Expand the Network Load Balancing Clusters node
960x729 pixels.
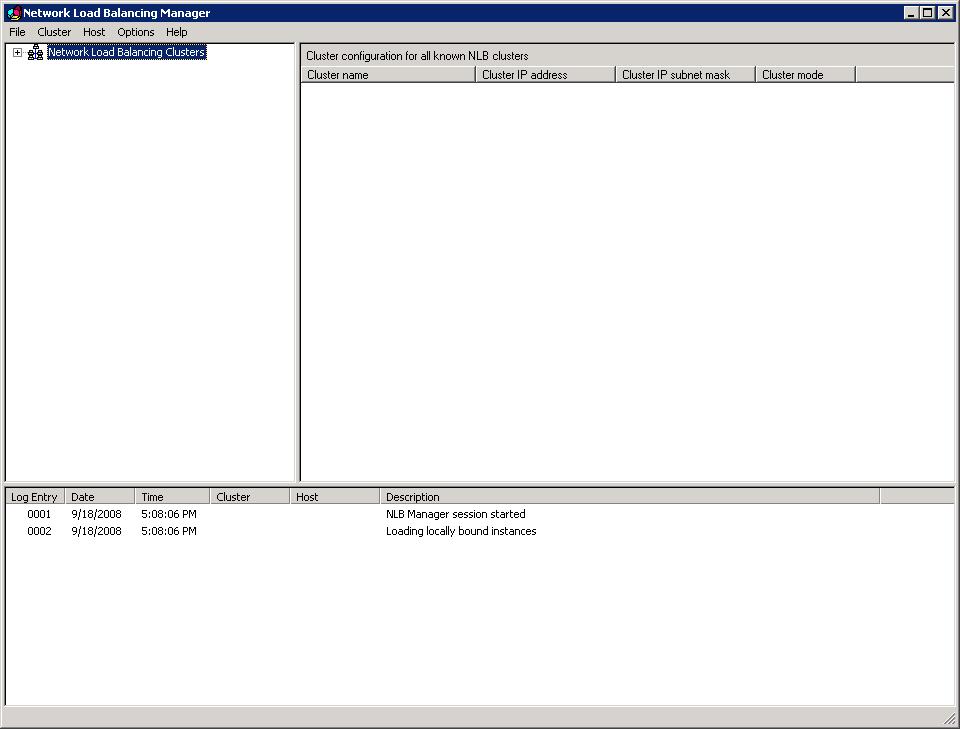pyautogui.click(x=17, y=53)
